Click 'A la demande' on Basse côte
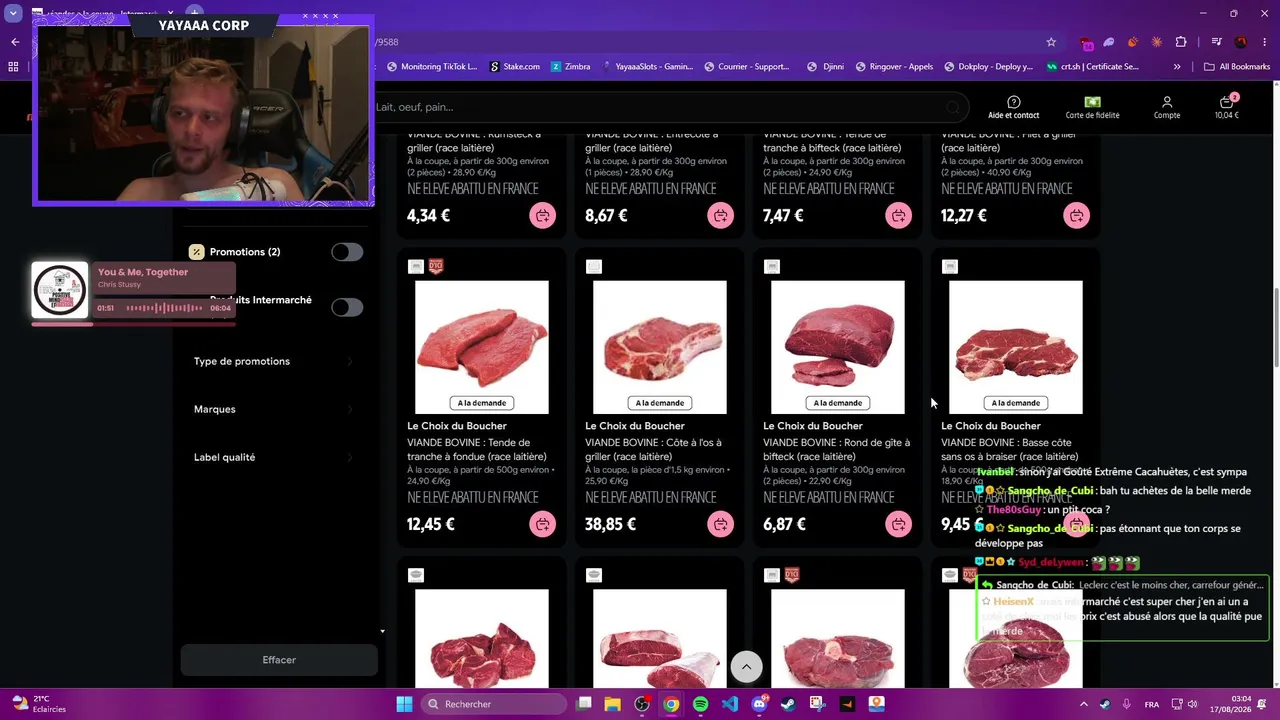1280x720 pixels. click(x=1016, y=403)
